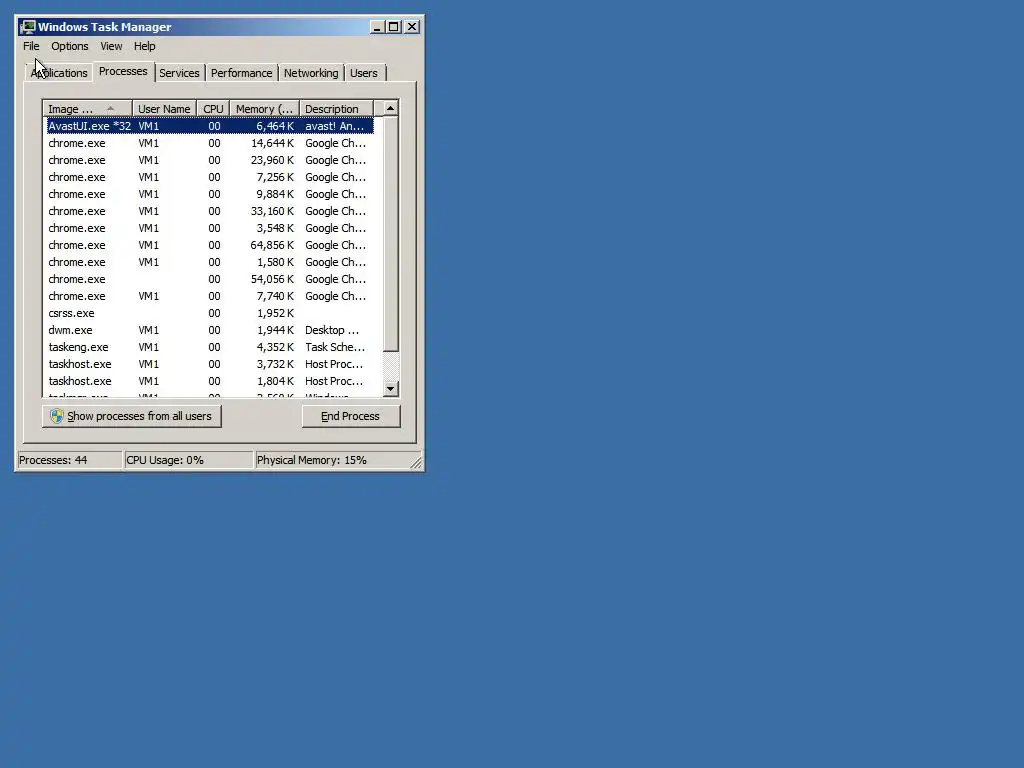This screenshot has width=1024, height=768.
Task: Select chrome.exe using 1,580 K memory
Action: click(x=210, y=262)
